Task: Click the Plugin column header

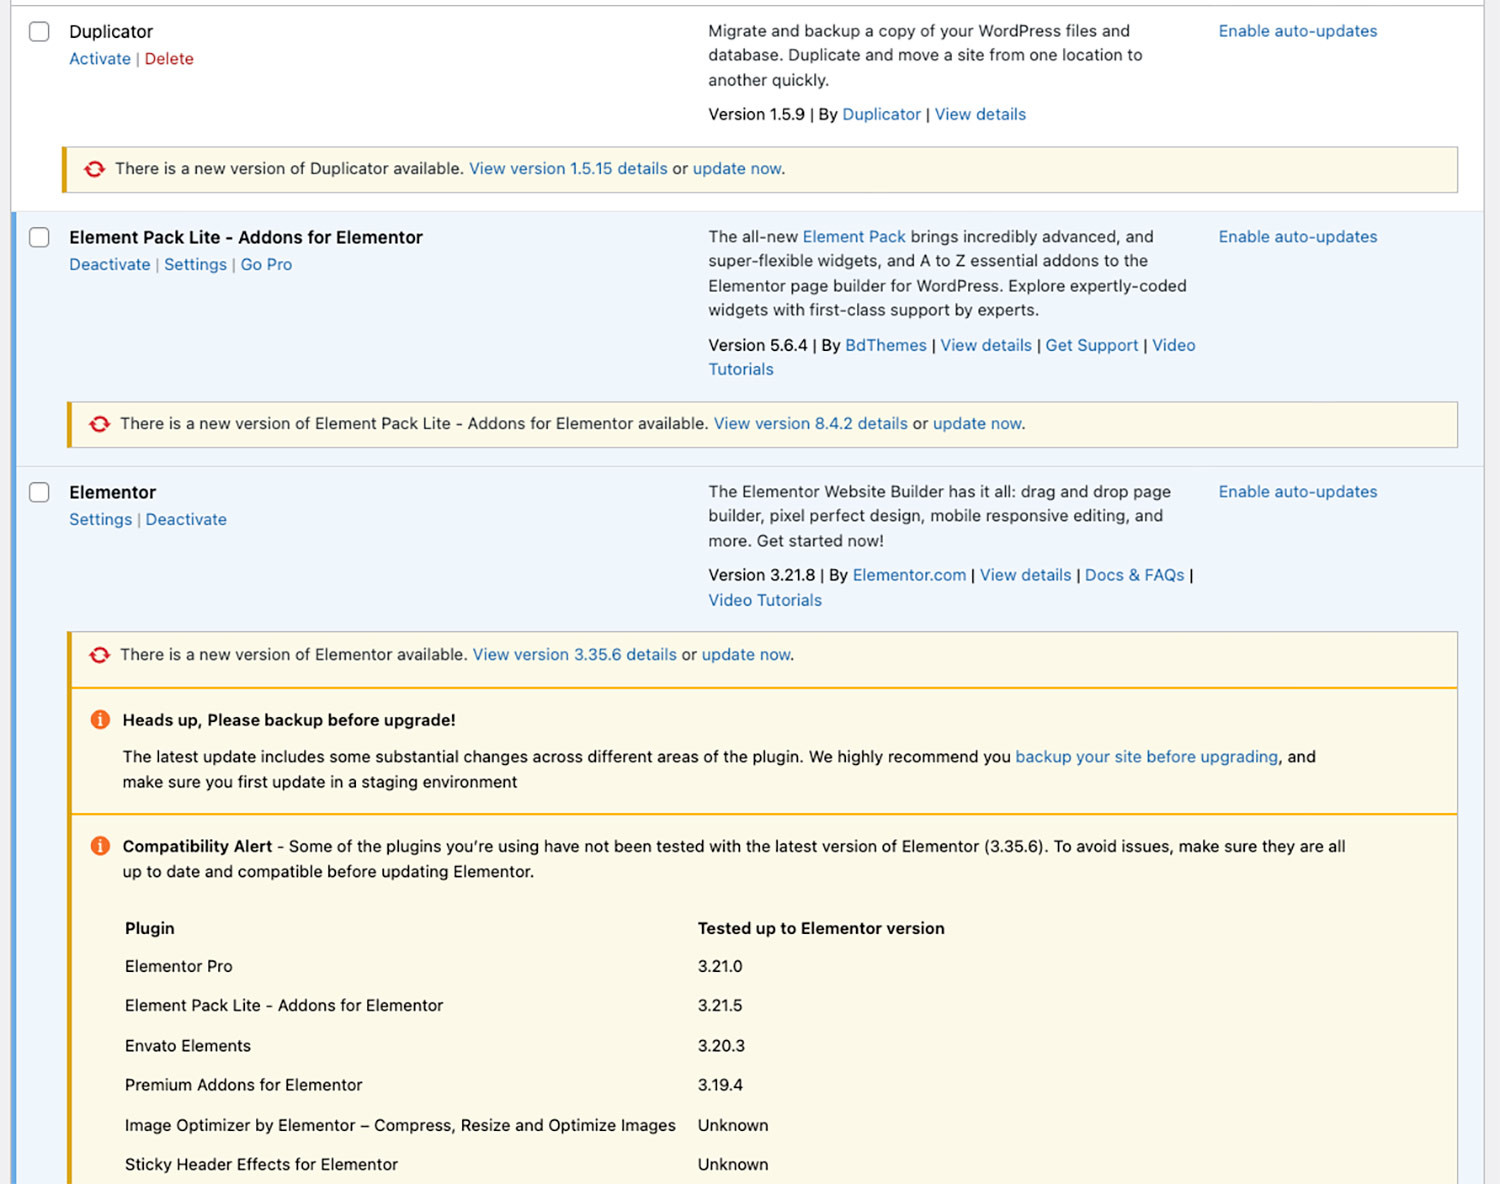Action: click(x=150, y=928)
